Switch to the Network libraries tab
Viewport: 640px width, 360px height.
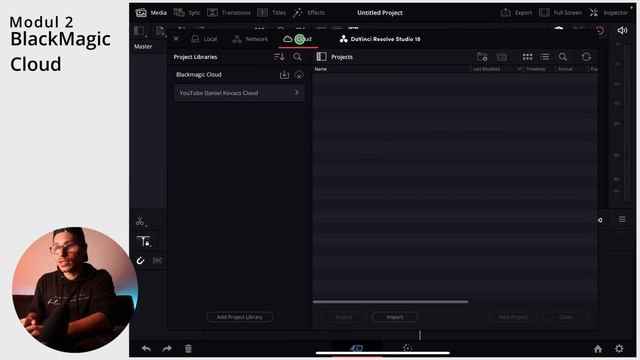pos(250,39)
